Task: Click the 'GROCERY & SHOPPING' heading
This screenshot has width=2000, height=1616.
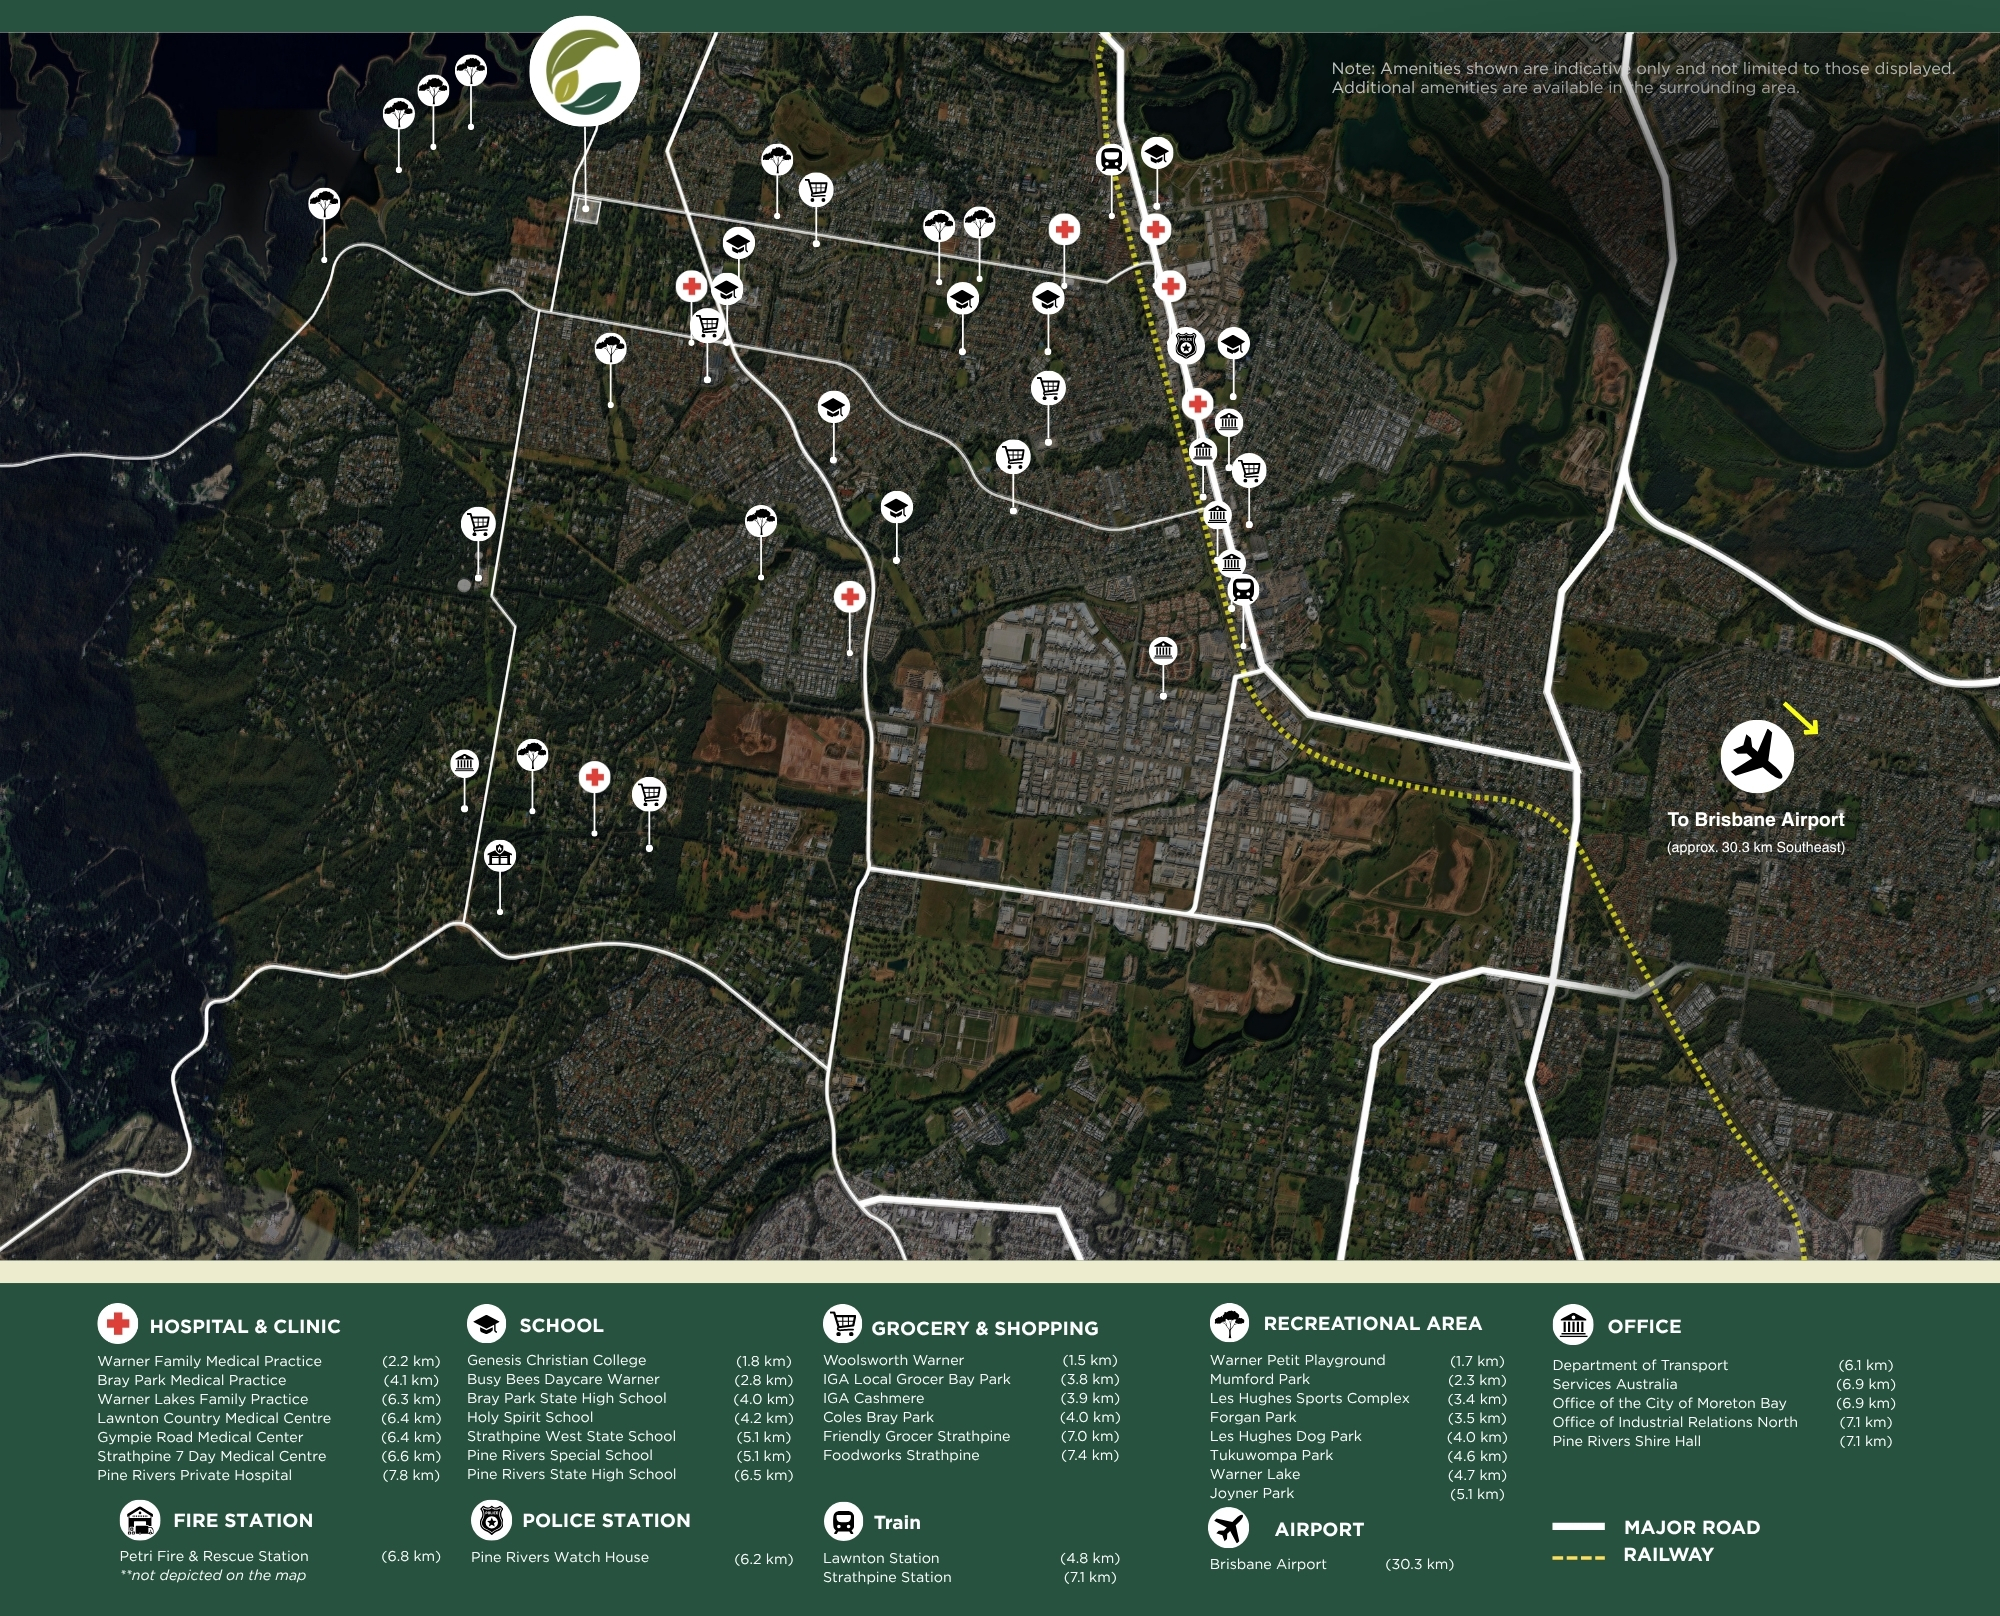Action: 985,1328
